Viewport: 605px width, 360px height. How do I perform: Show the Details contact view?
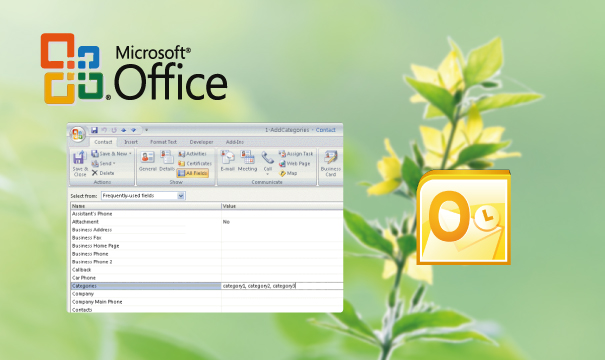[167, 161]
